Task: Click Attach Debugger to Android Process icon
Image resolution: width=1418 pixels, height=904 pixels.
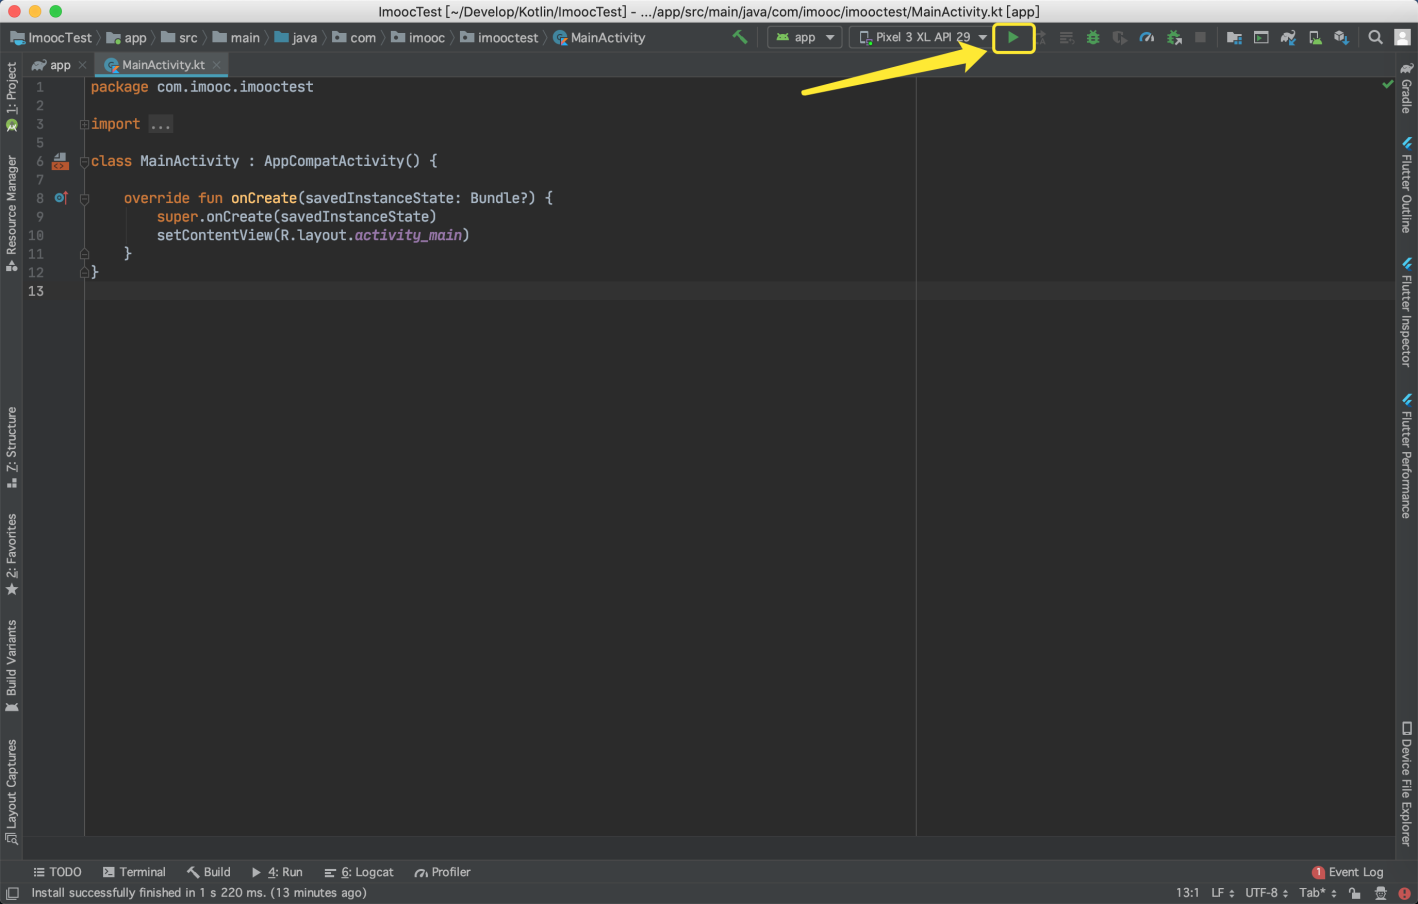Action: pyautogui.click(x=1174, y=37)
